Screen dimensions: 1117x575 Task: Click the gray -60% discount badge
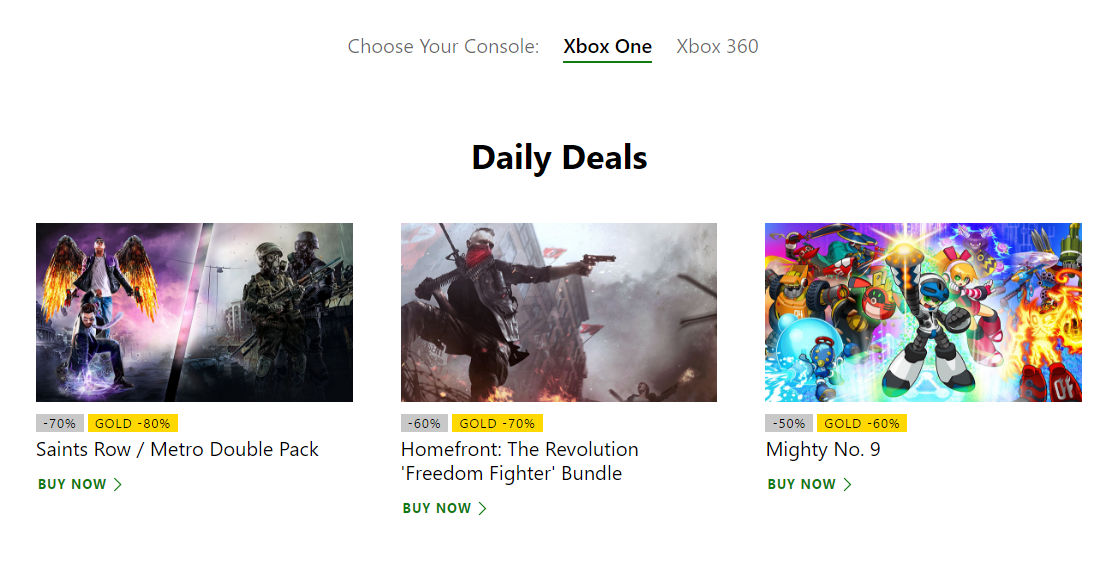[x=424, y=423]
